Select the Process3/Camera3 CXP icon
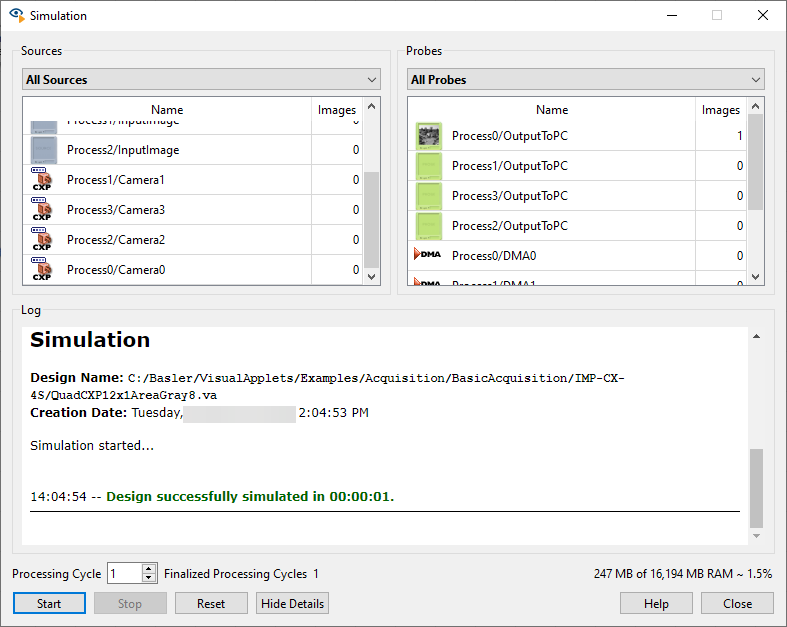 click(42, 210)
